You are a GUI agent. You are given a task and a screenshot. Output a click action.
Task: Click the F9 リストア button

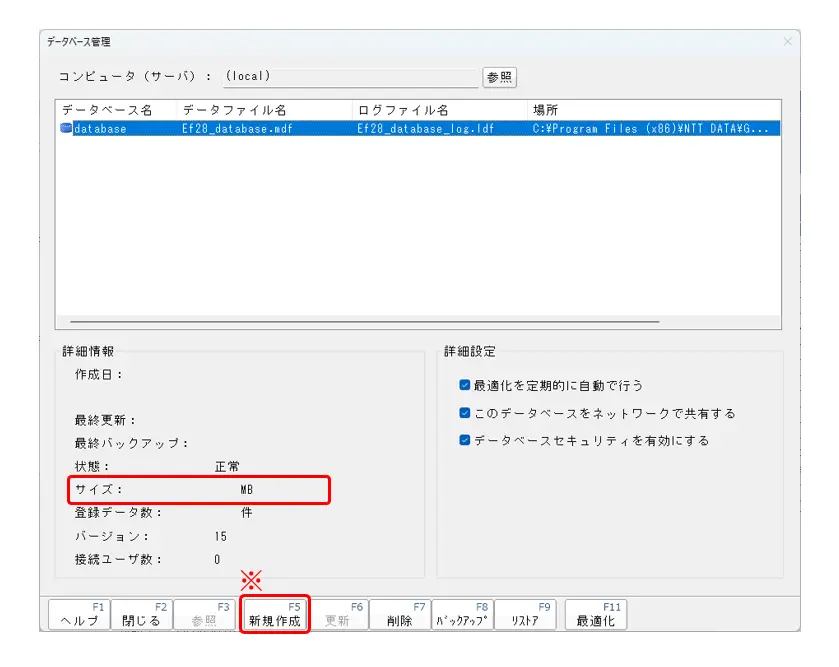(x=525, y=615)
